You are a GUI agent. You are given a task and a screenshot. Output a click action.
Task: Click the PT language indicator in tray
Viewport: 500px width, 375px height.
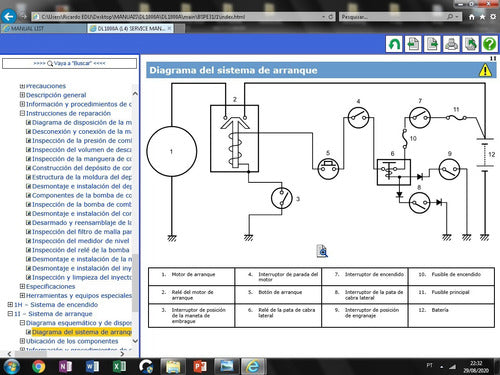(x=430, y=366)
